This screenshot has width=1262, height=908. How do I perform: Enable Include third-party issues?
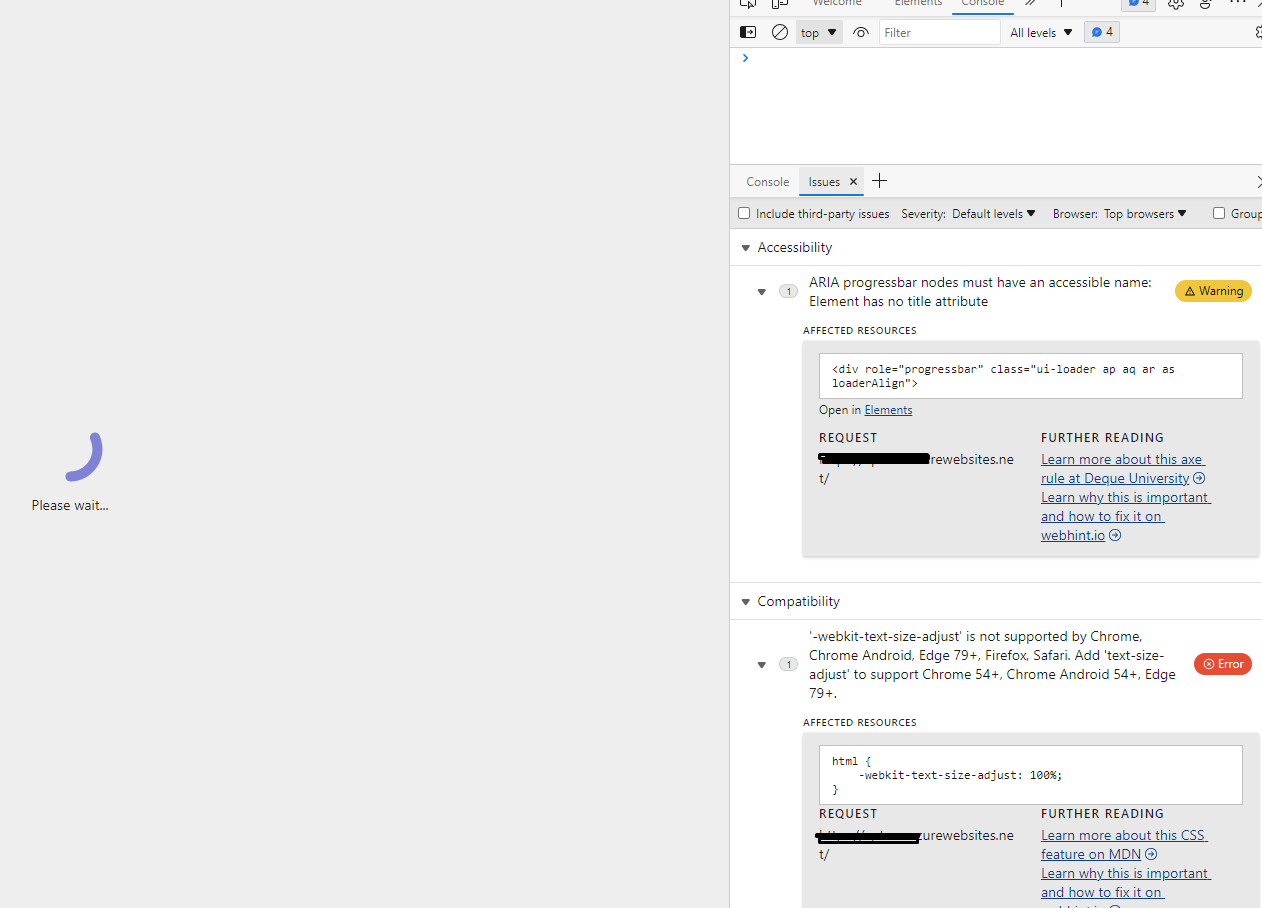coord(744,213)
